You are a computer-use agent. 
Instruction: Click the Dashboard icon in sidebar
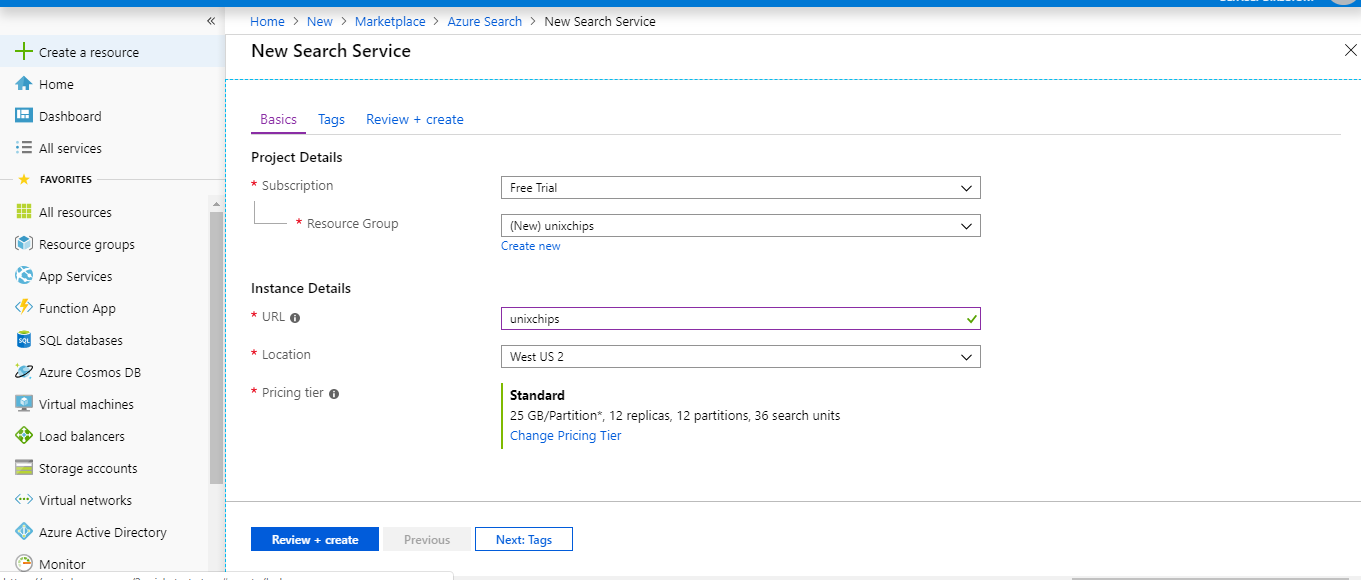click(24, 116)
